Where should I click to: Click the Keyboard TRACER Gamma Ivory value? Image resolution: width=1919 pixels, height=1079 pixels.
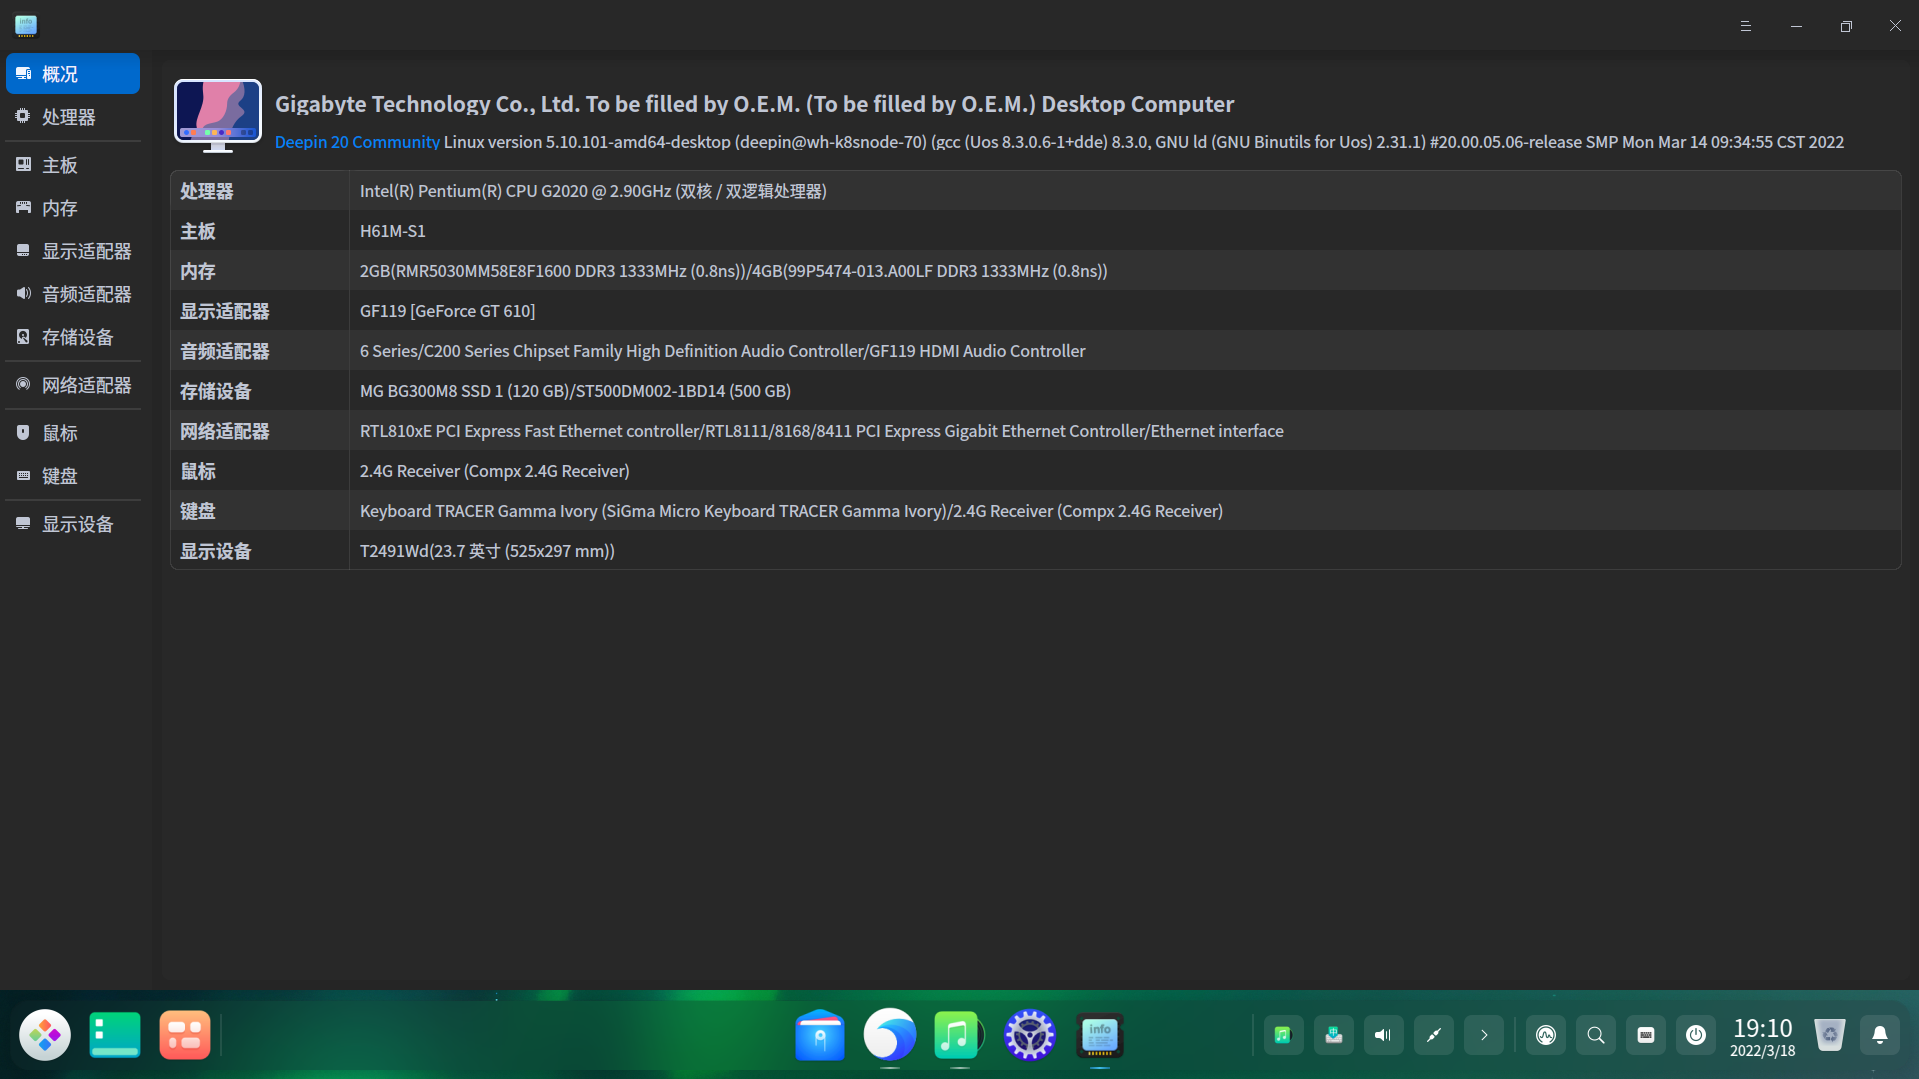click(x=791, y=511)
